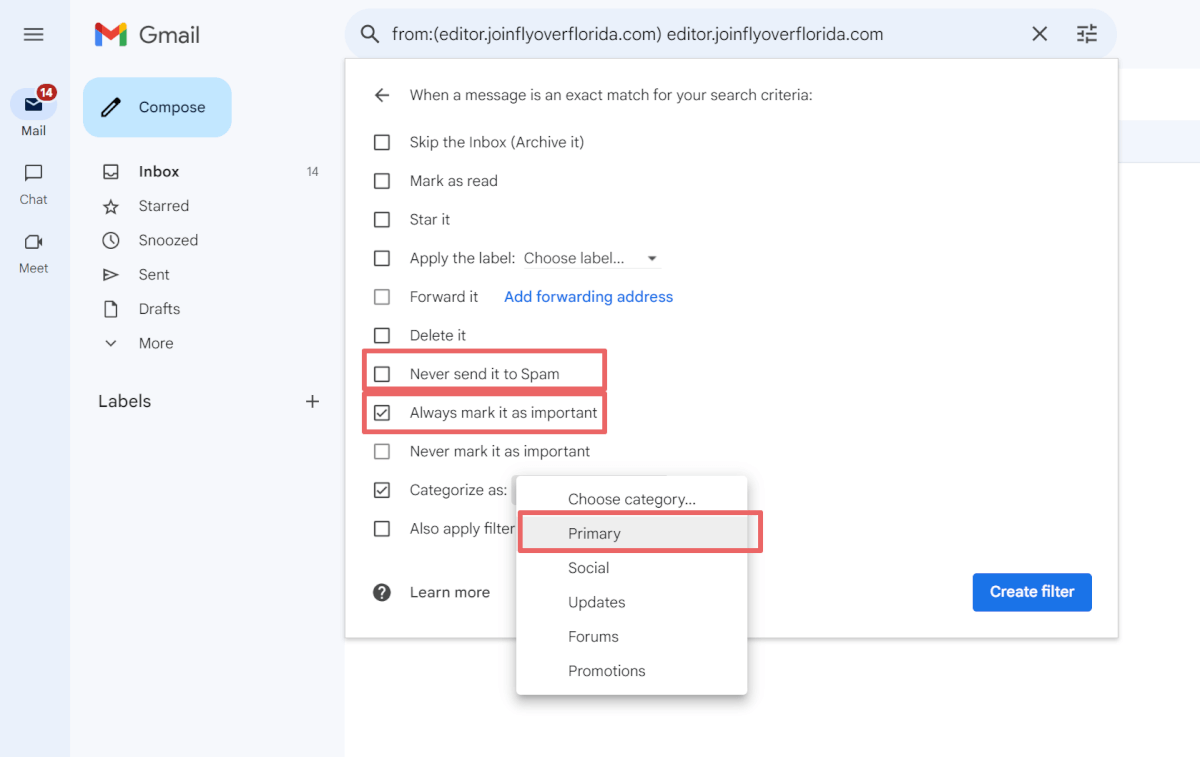Click the Inbox tray icon
The image size is (1200, 757).
click(x=111, y=172)
